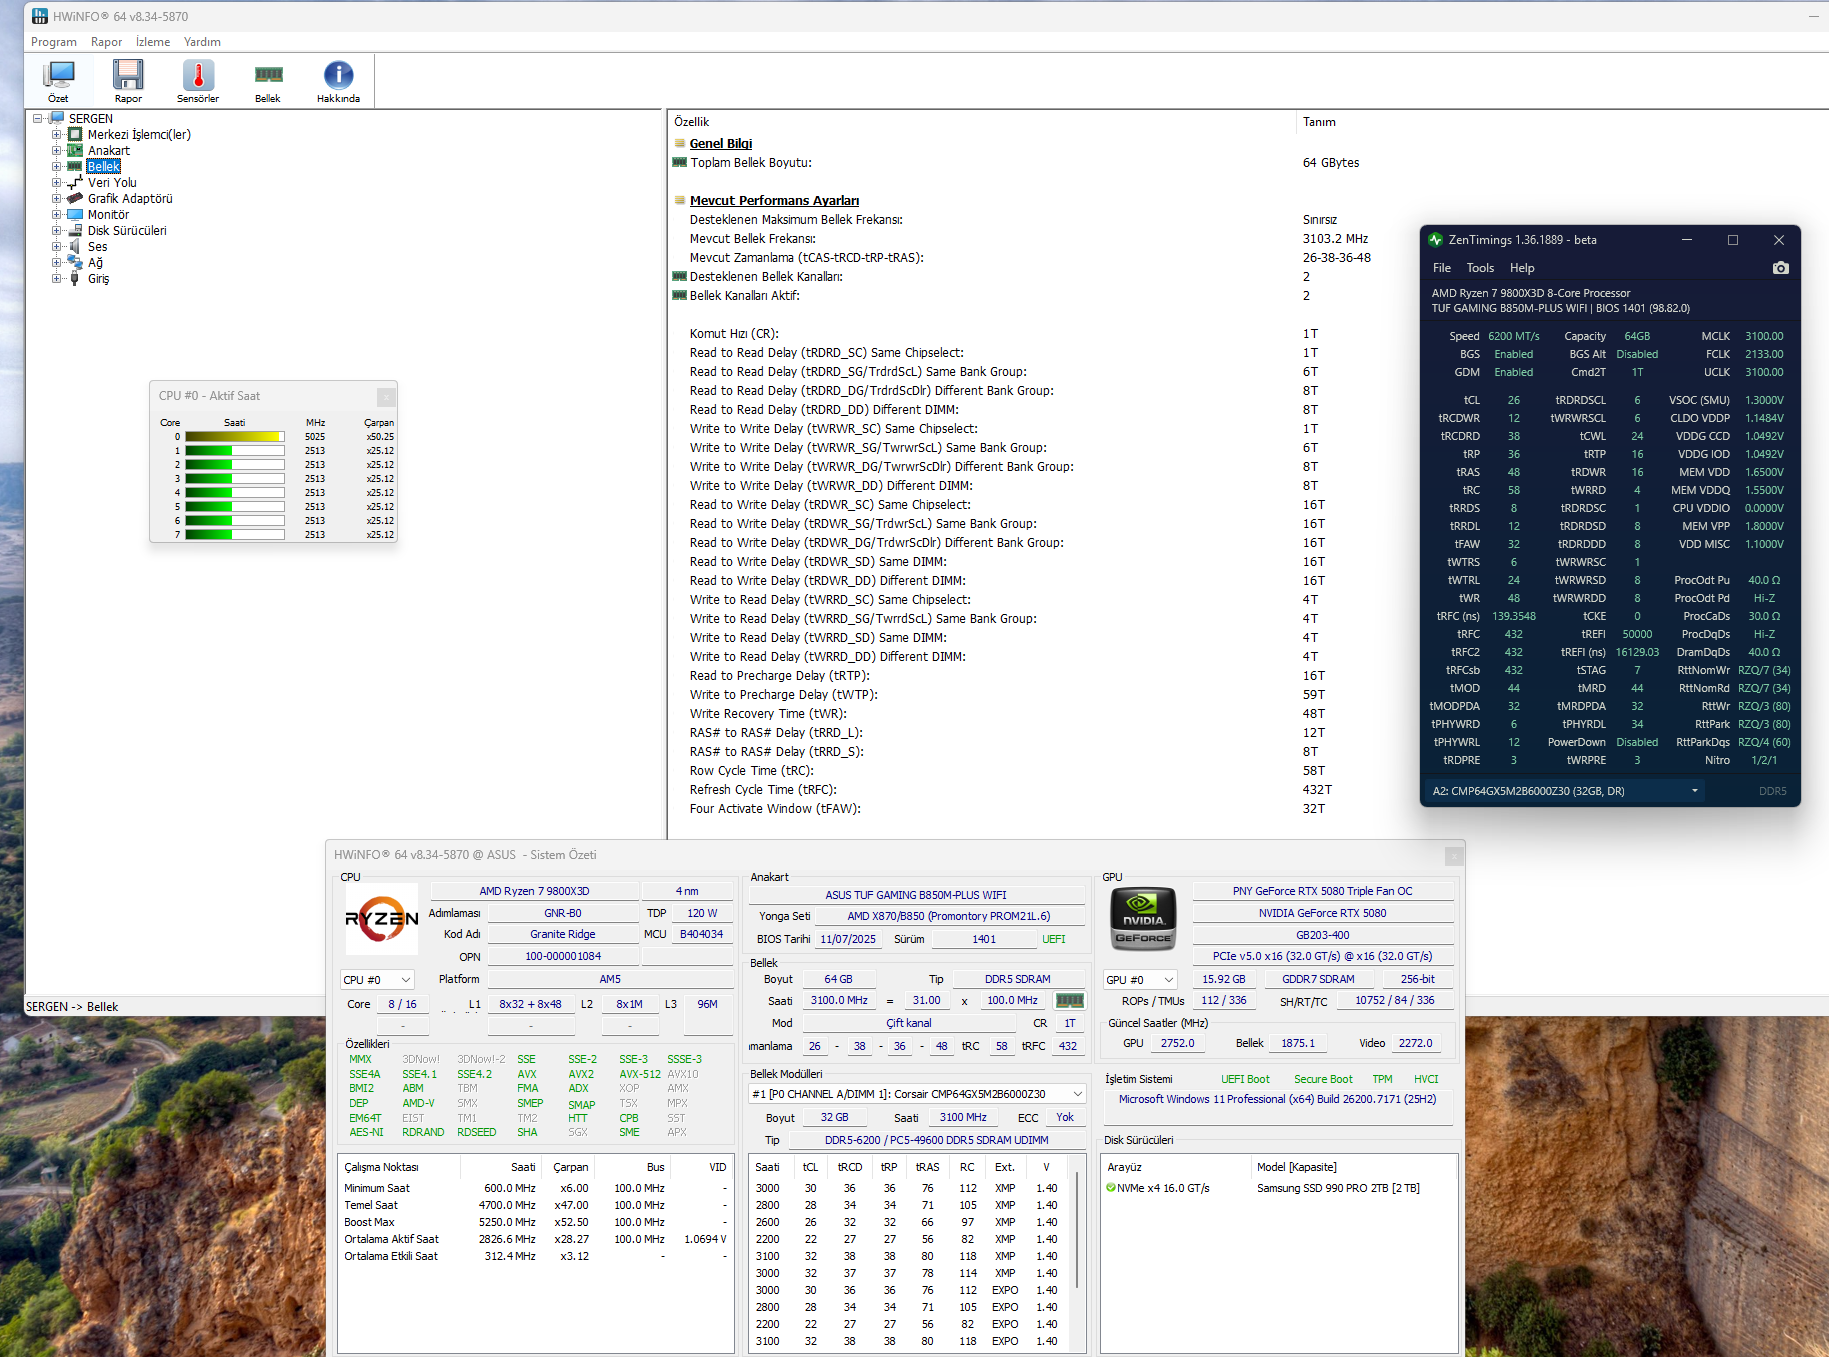Open Sensörler from the HWiNFO toolbar

click(x=198, y=81)
